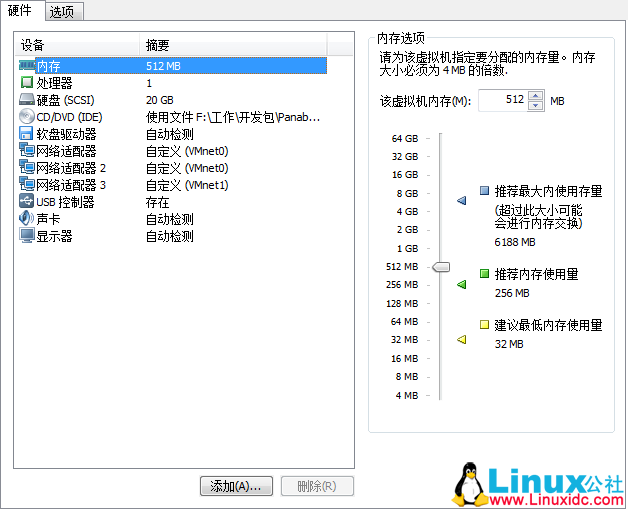This screenshot has width=628, height=510.
Task: Open the 硬件 tab
Action: (x=20, y=10)
